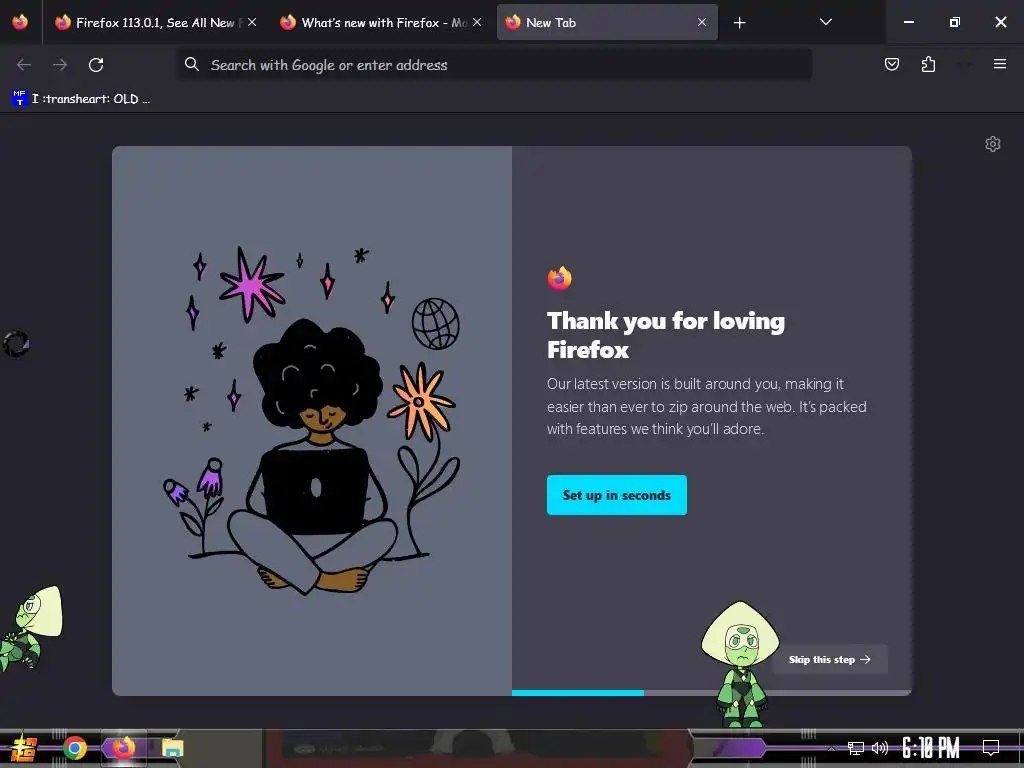Open Save to Pocket button

pos(891,64)
